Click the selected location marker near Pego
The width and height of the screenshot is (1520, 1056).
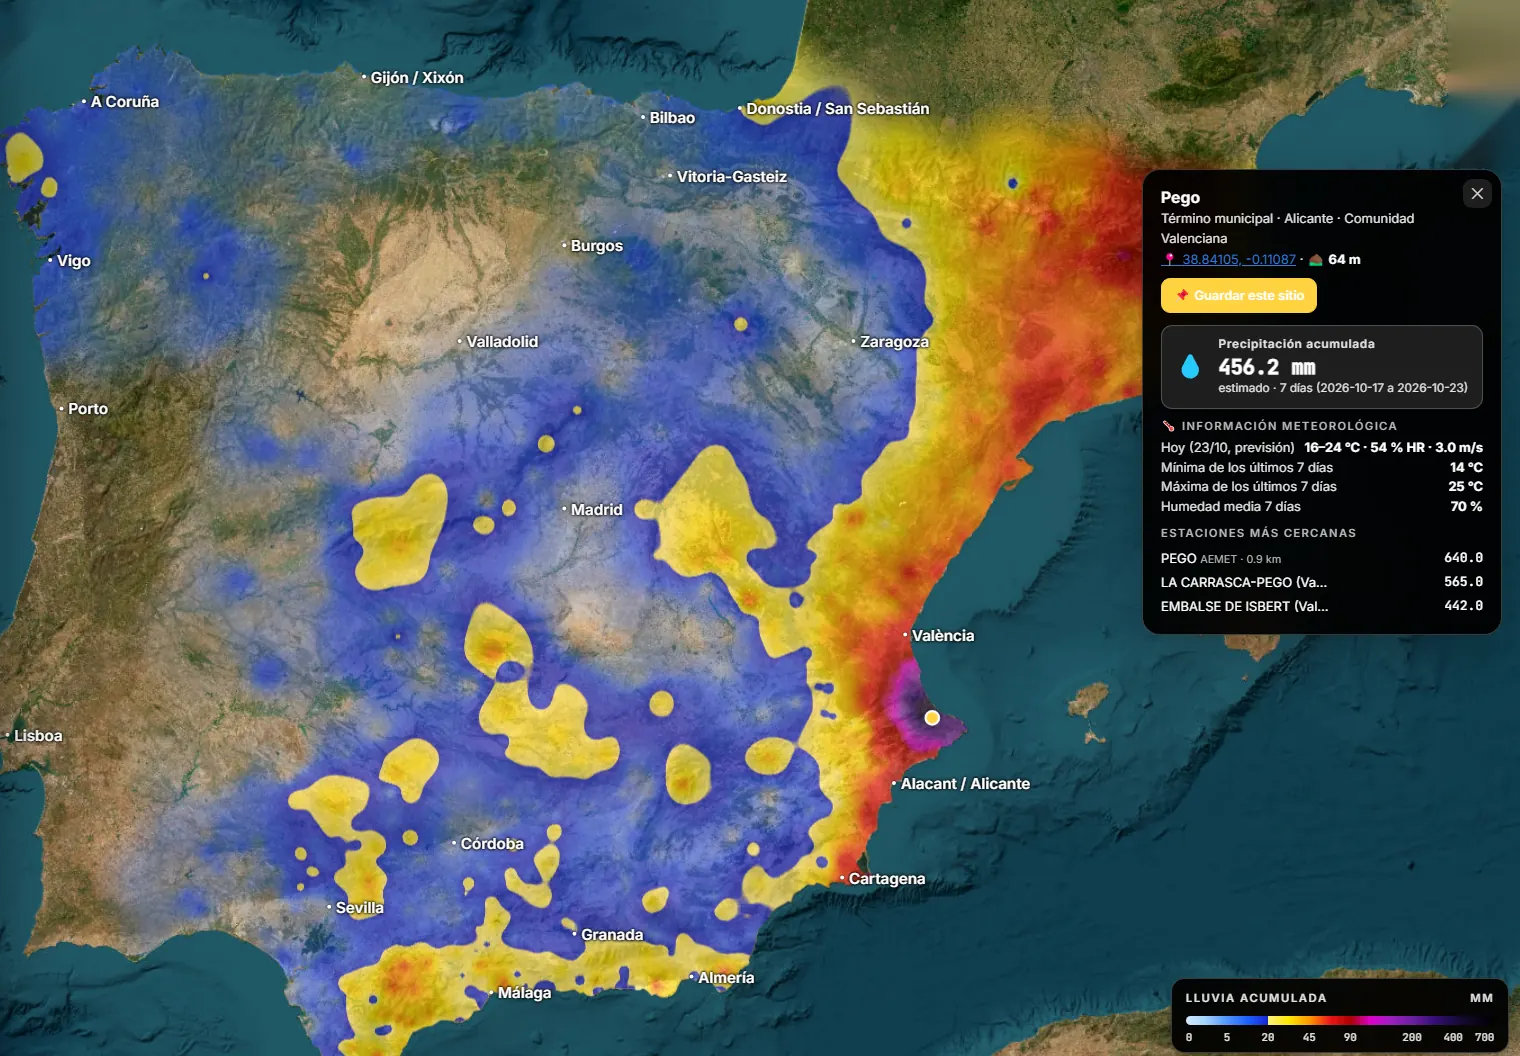pyautogui.click(x=932, y=718)
